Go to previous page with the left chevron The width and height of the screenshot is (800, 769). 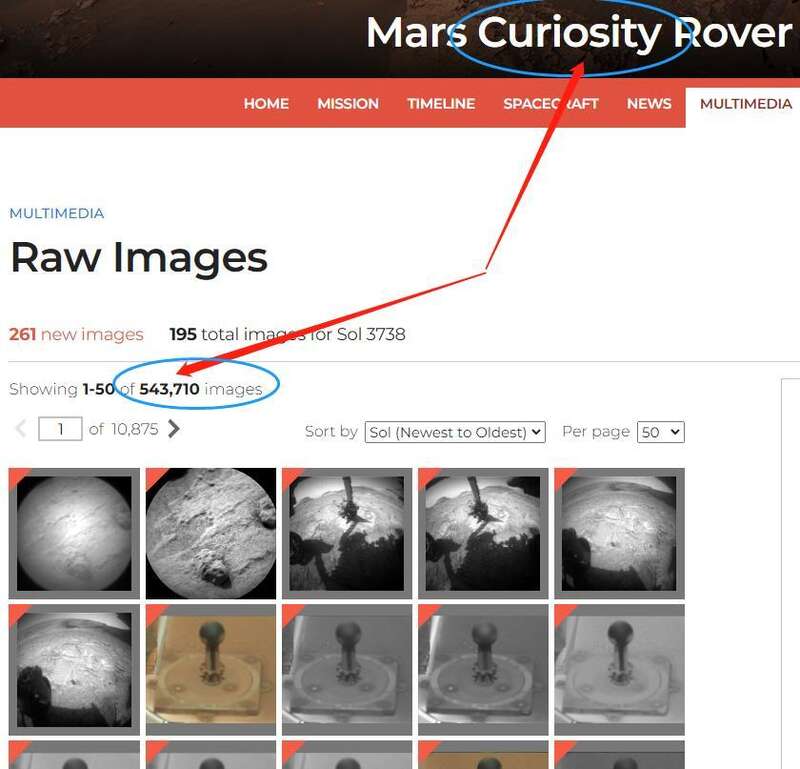click(x=21, y=429)
